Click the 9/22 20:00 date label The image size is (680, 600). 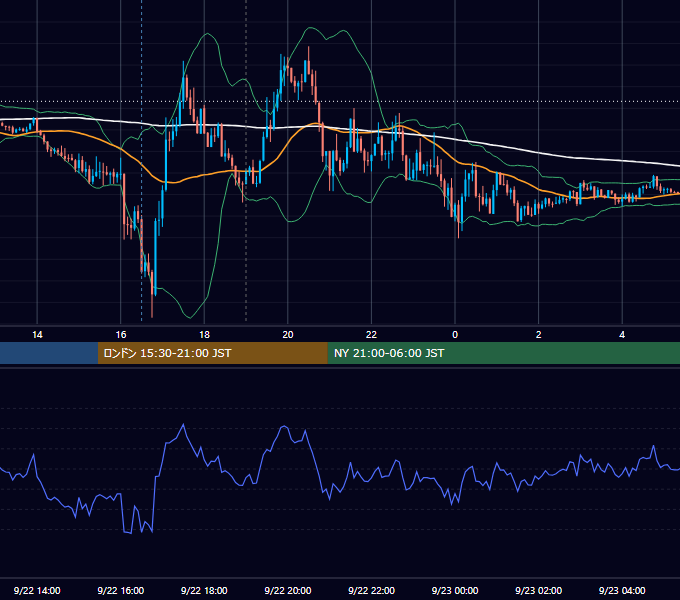pos(288,590)
